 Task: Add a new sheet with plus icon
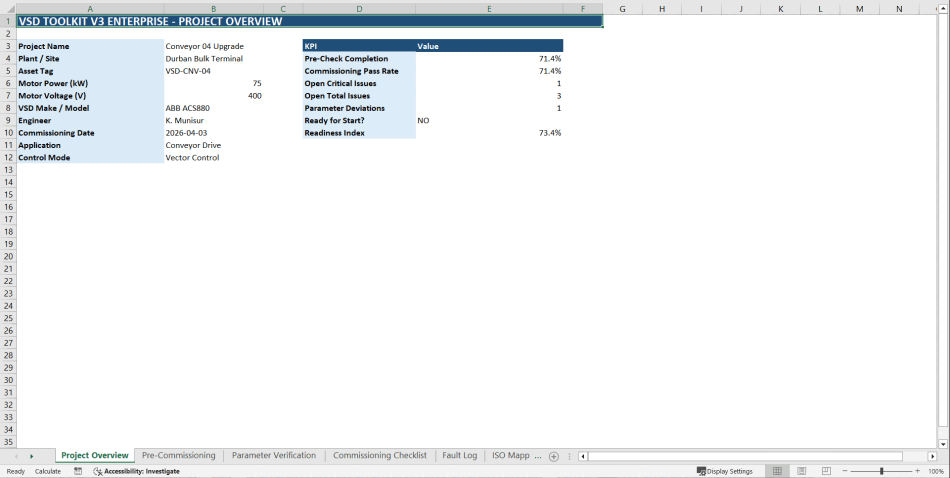(x=554, y=456)
